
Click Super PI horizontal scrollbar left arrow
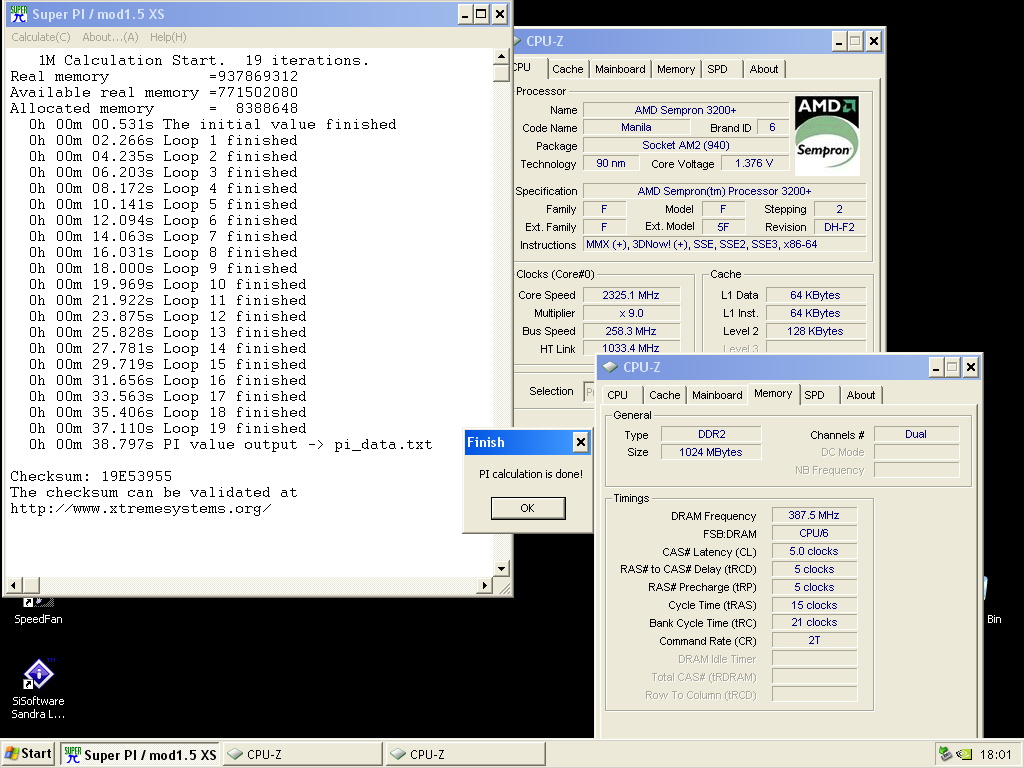coord(13,585)
